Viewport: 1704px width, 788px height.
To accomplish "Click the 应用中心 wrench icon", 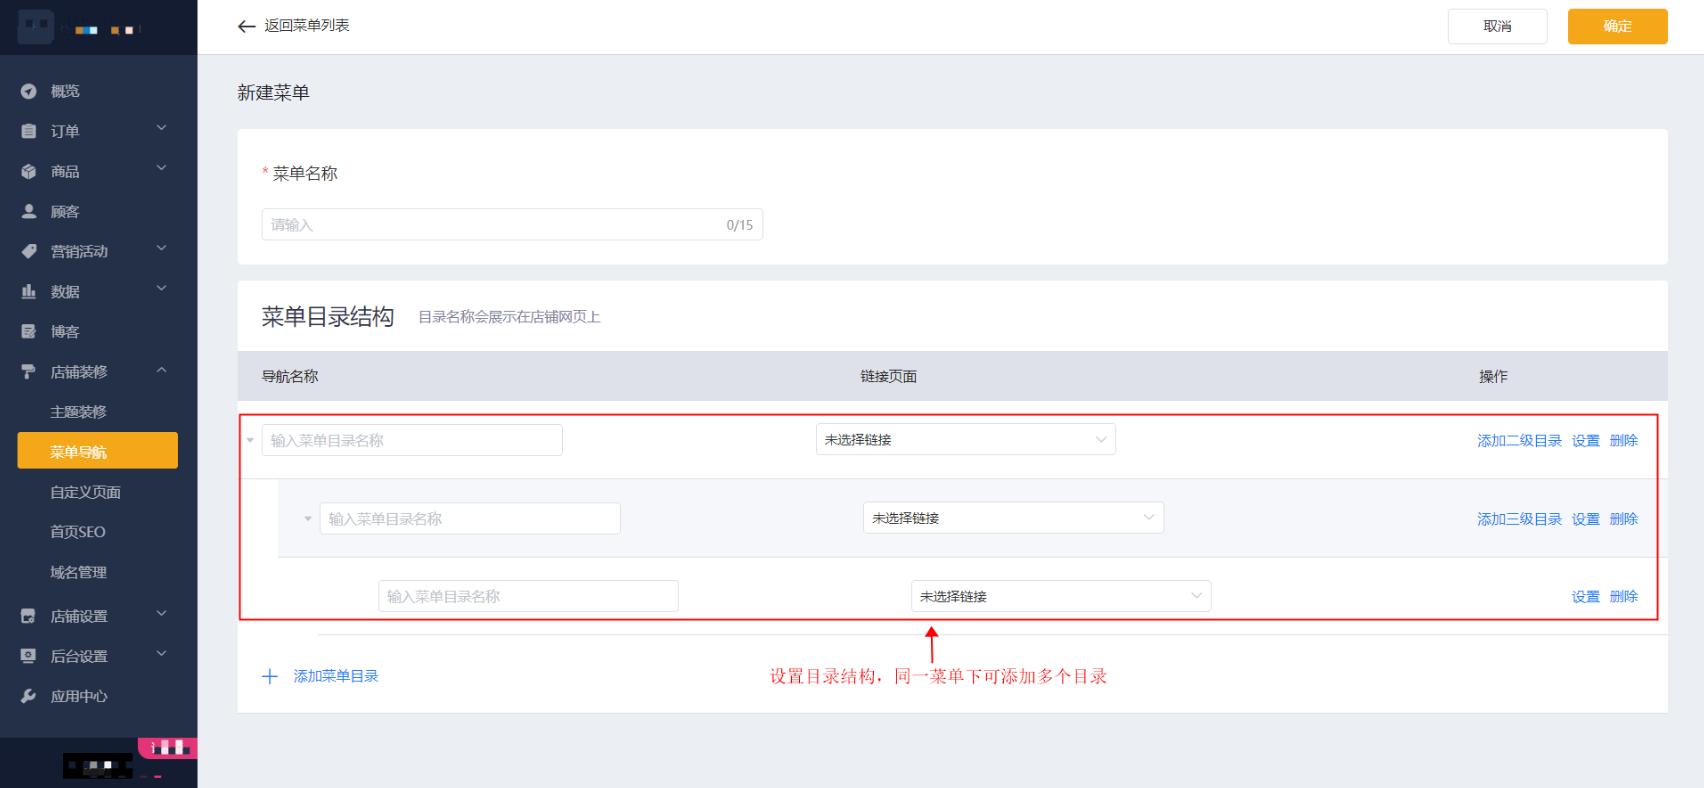I will tap(29, 696).
